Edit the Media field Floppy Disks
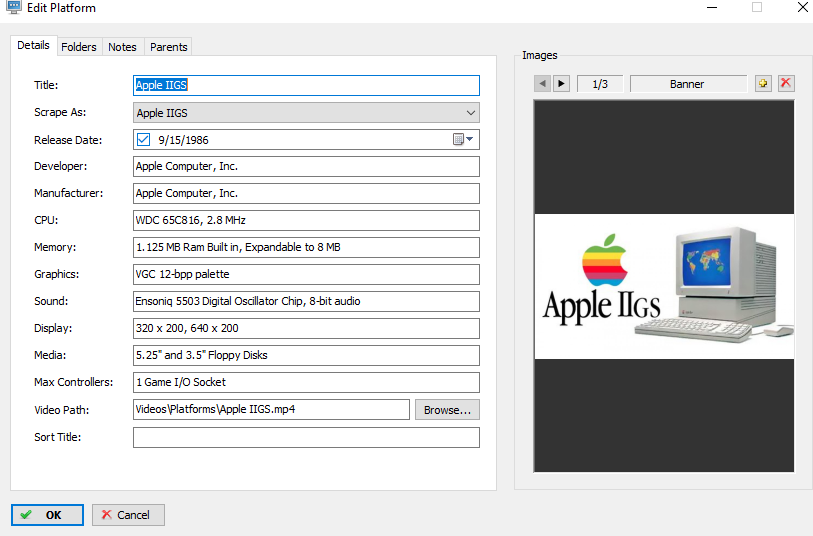This screenshot has height=536, width=813. pyautogui.click(x=306, y=355)
